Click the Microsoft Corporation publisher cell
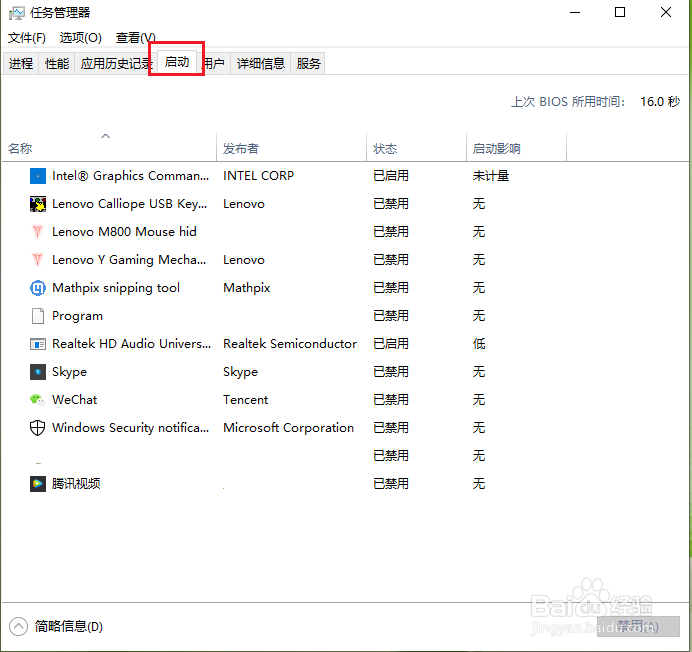 (x=289, y=428)
